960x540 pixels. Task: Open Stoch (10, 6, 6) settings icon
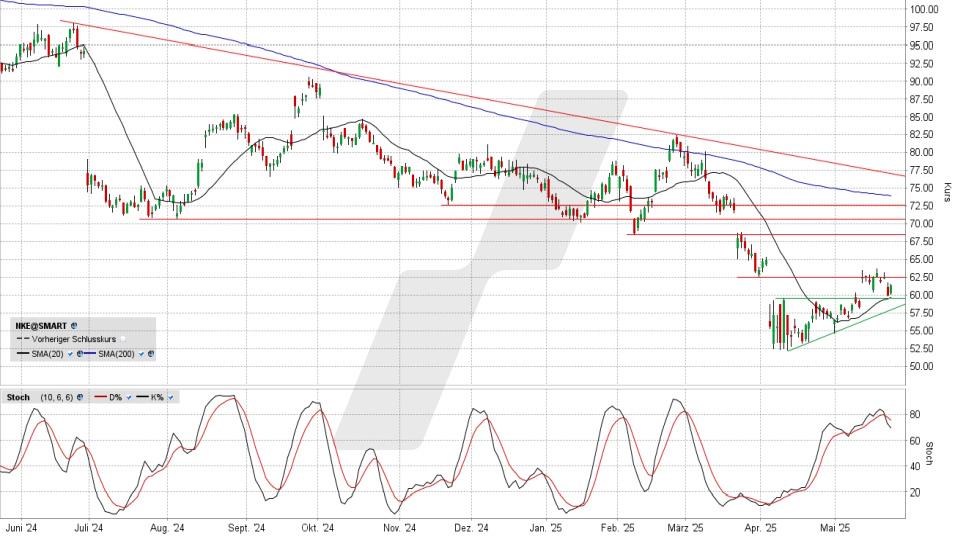coord(80,397)
